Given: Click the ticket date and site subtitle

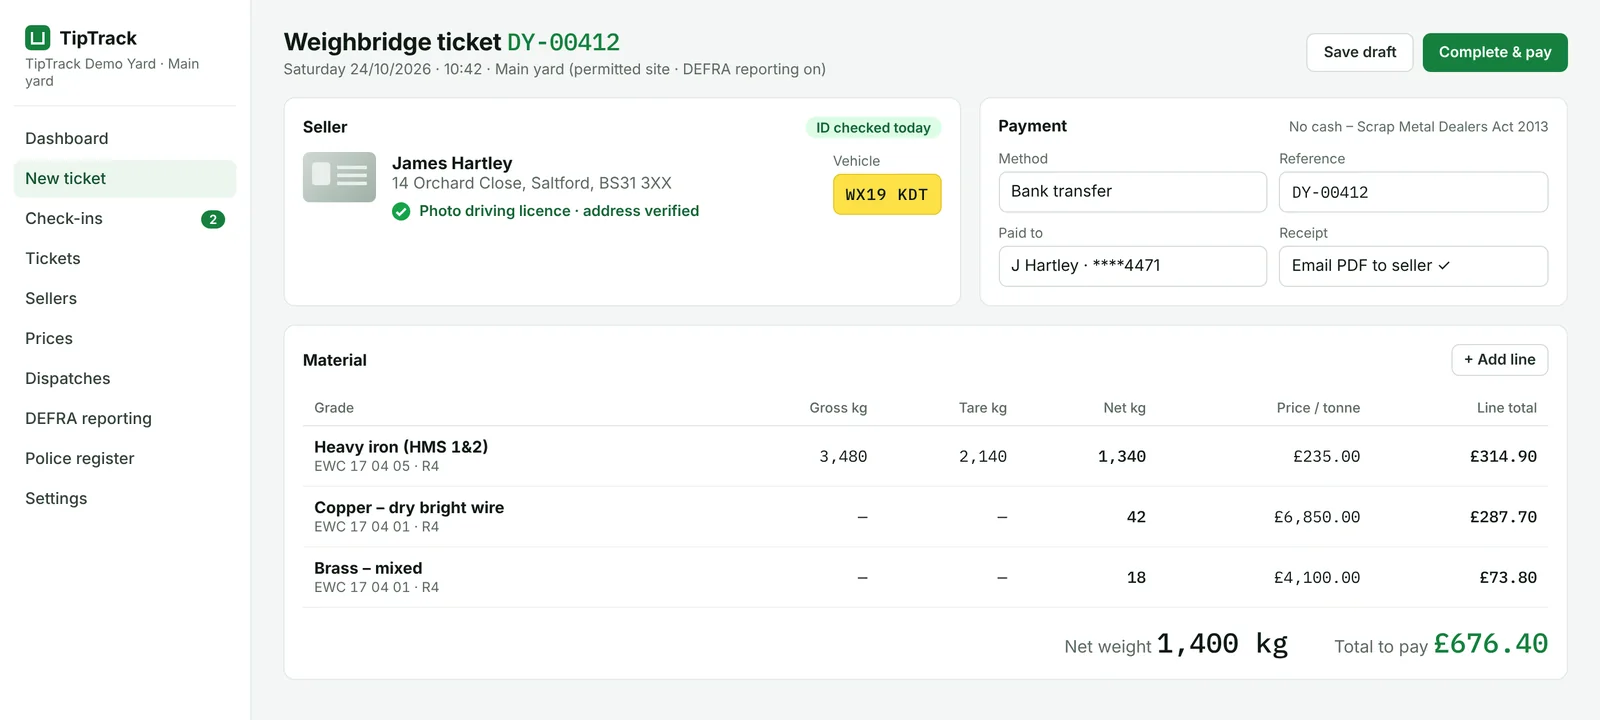Looking at the screenshot, I should point(554,69).
